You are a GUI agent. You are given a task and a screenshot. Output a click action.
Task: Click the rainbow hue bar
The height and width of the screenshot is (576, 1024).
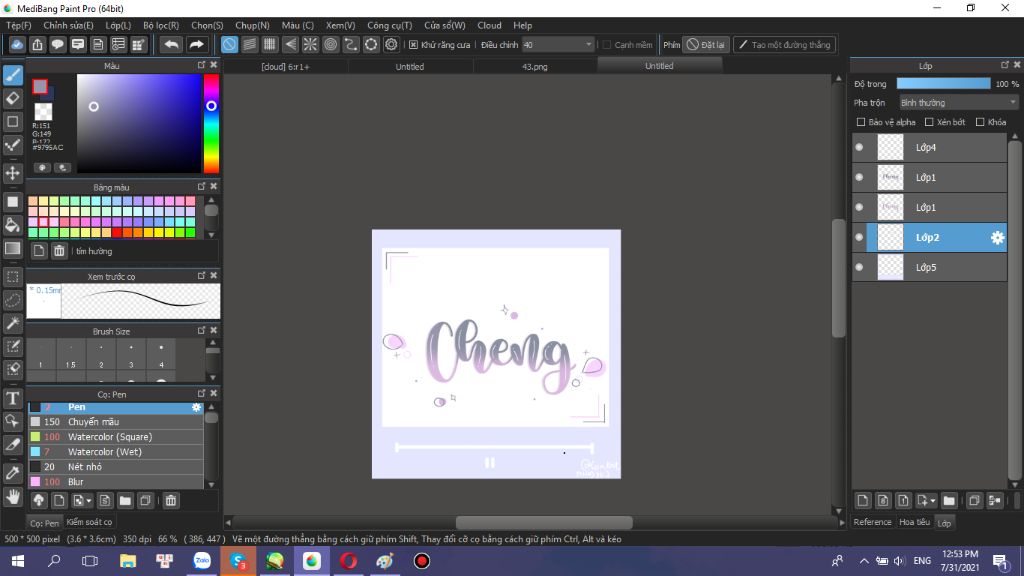click(x=211, y=123)
